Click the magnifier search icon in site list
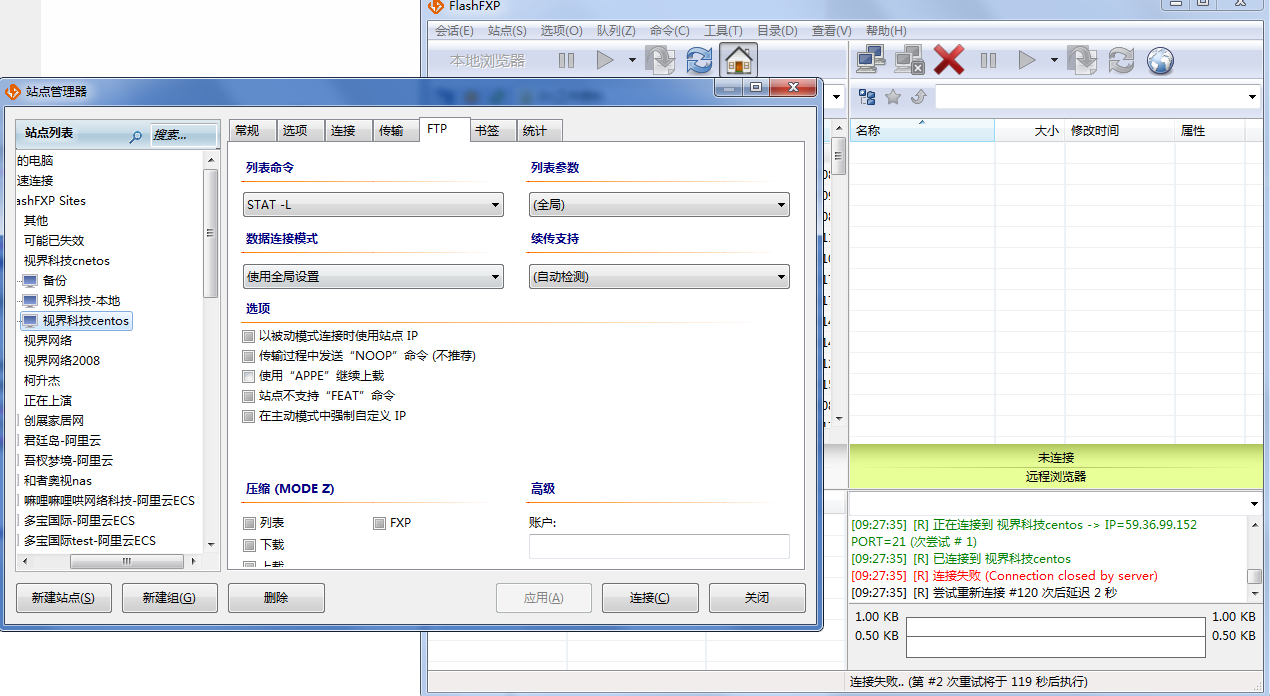The image size is (1270, 696). click(136, 135)
